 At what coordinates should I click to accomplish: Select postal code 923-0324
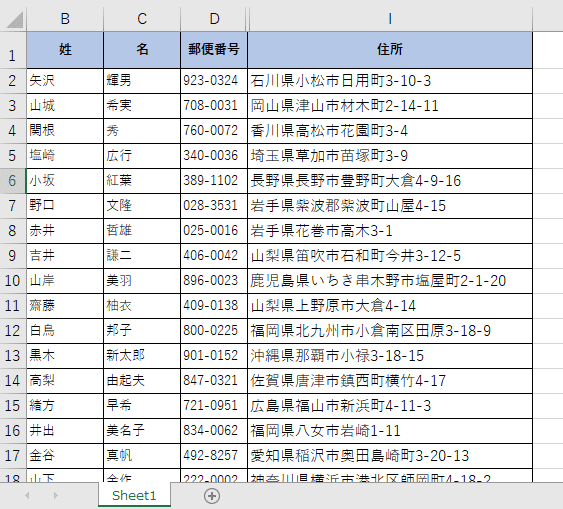pyautogui.click(x=214, y=81)
